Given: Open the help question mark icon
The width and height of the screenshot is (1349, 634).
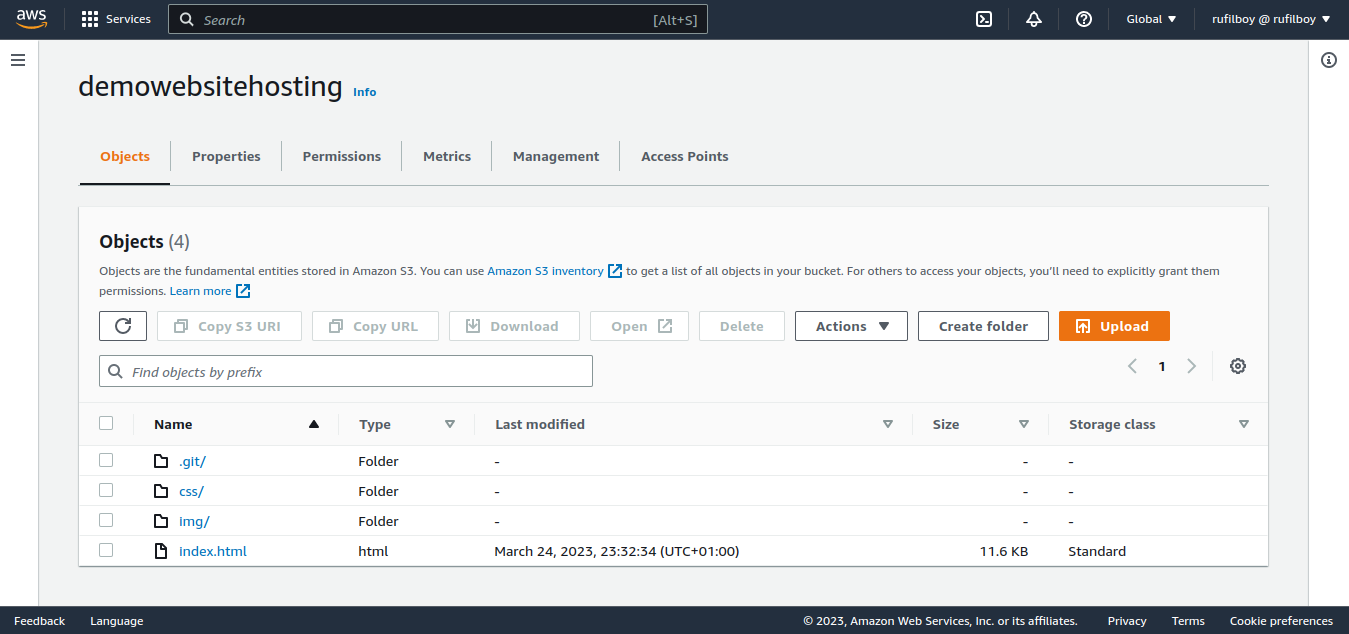Looking at the screenshot, I should (1084, 19).
